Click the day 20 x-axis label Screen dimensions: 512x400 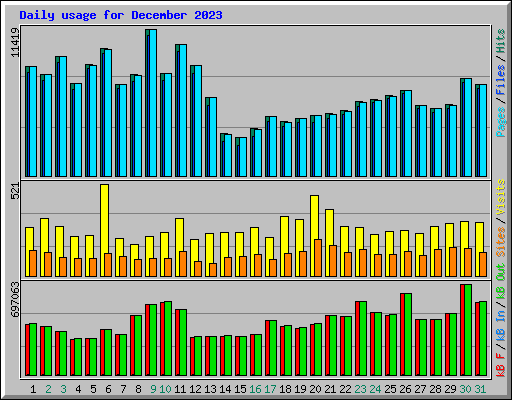coord(315,389)
